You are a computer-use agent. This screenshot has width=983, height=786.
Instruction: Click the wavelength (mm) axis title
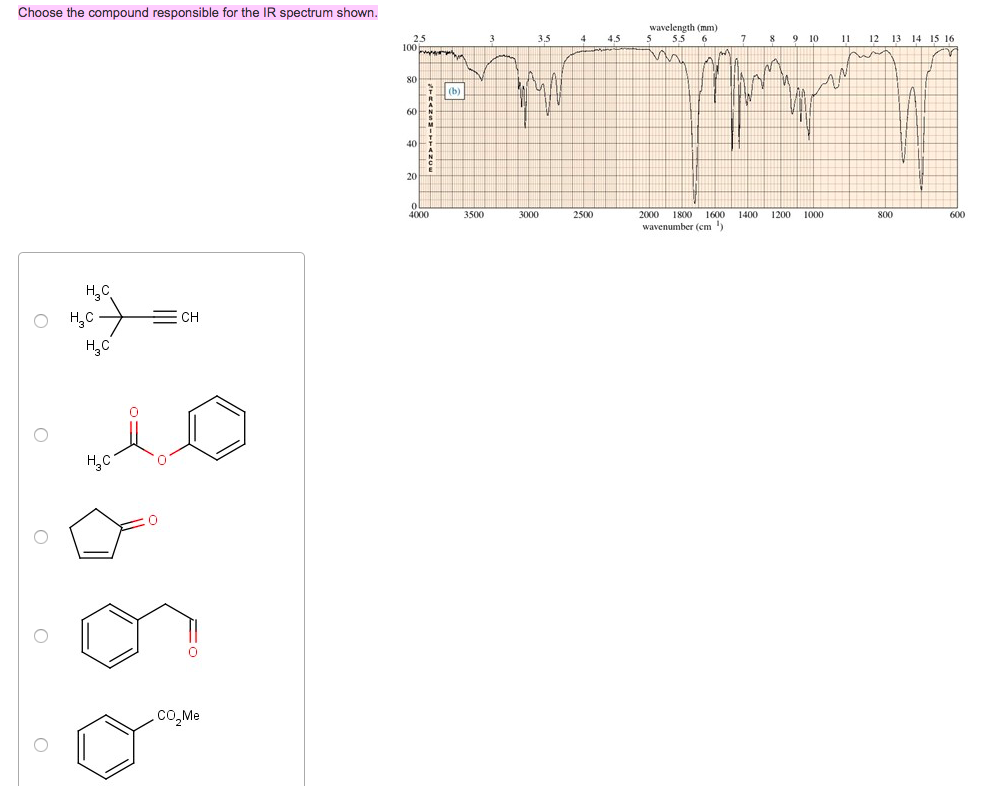click(x=685, y=29)
